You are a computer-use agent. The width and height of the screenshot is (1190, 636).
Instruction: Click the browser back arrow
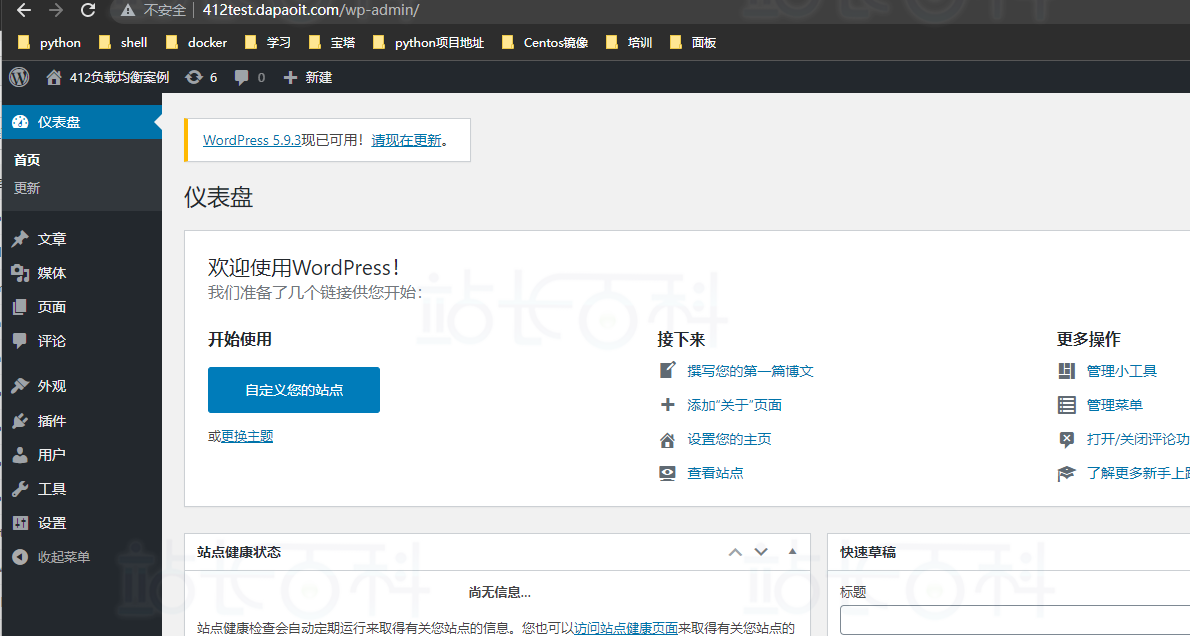point(24,11)
